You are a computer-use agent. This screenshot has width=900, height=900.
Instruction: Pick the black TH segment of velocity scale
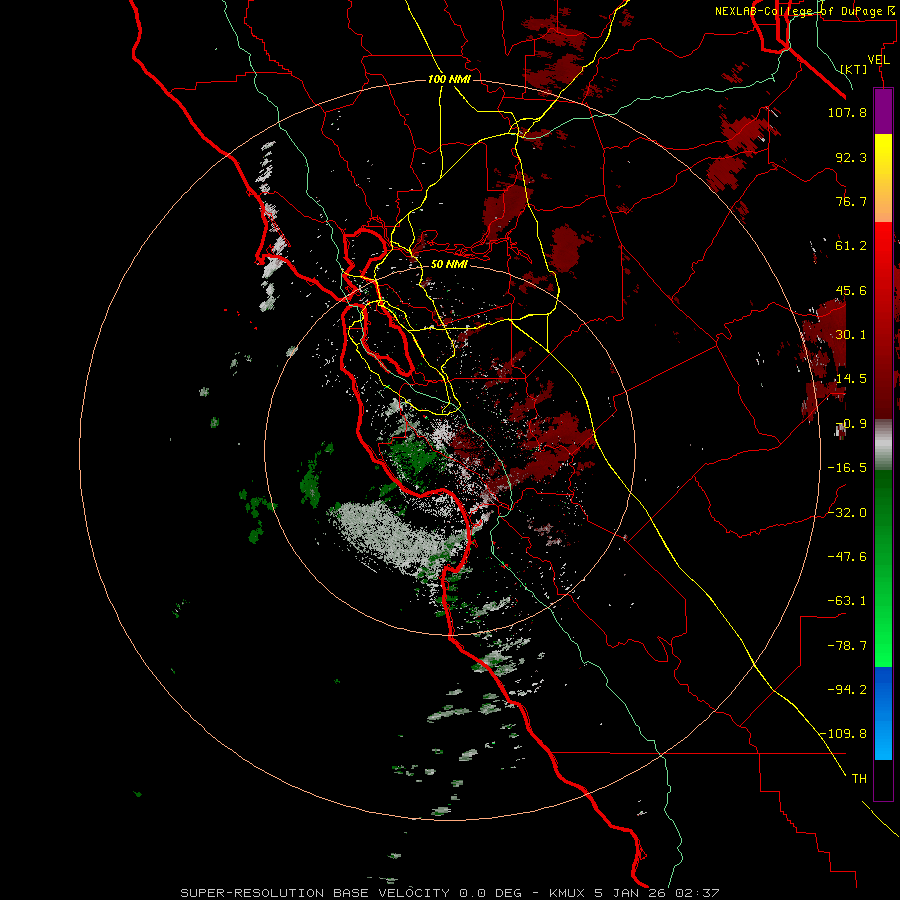(x=883, y=780)
